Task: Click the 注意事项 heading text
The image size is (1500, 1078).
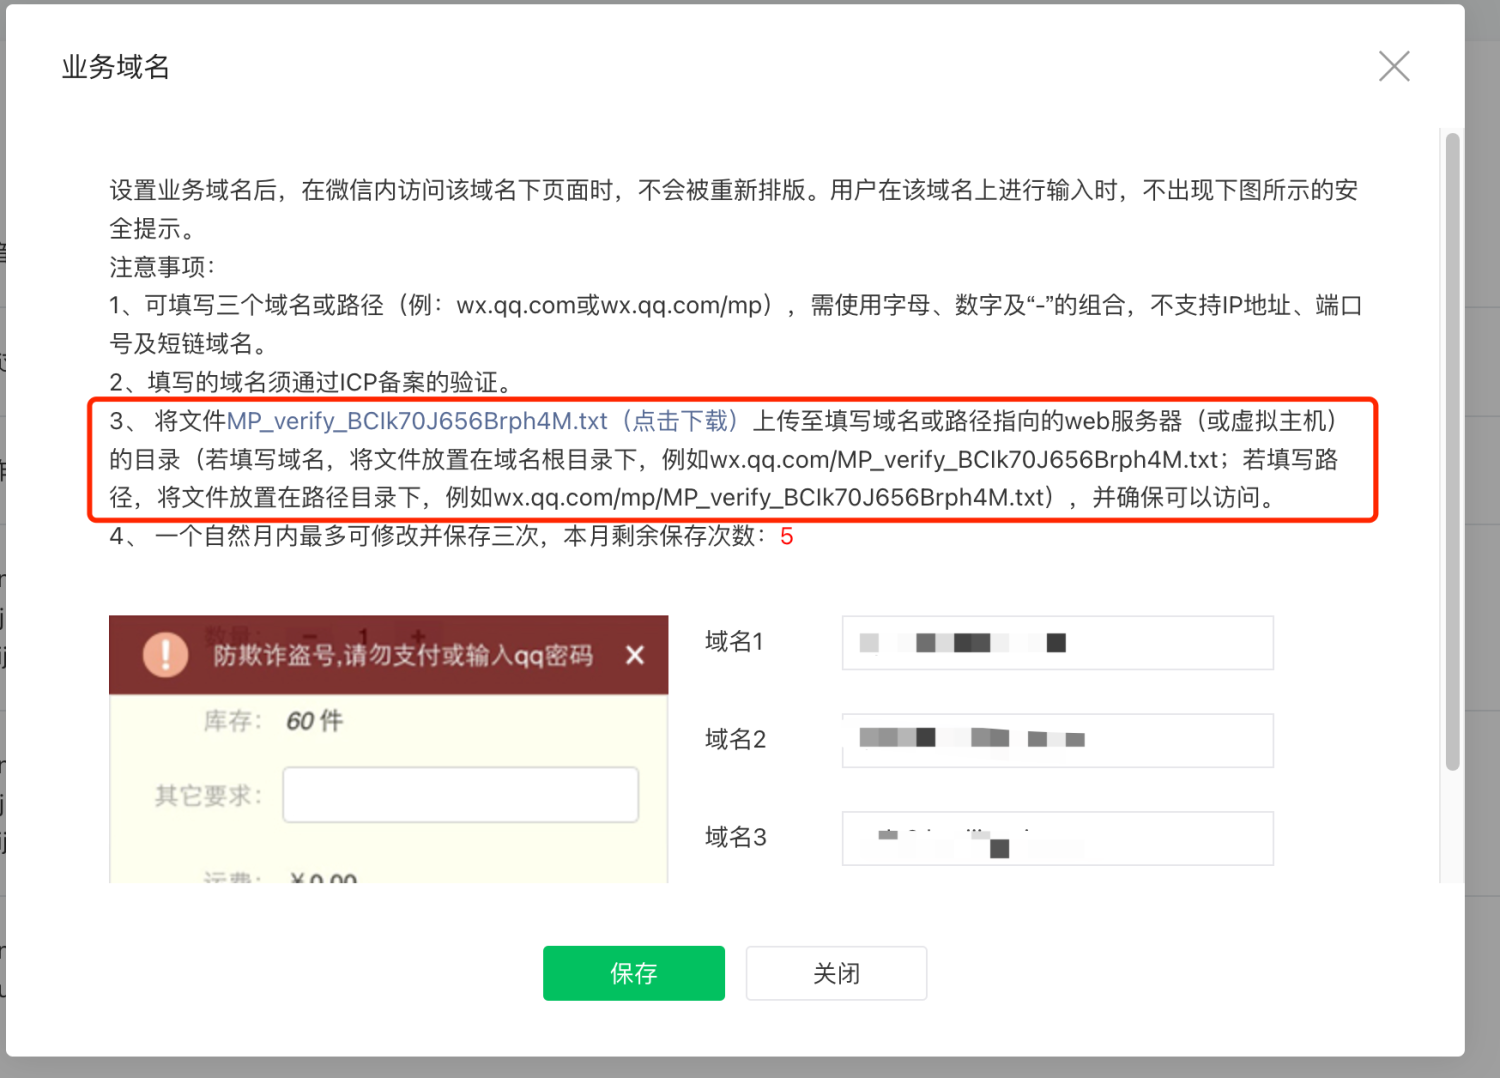Action: (x=162, y=267)
